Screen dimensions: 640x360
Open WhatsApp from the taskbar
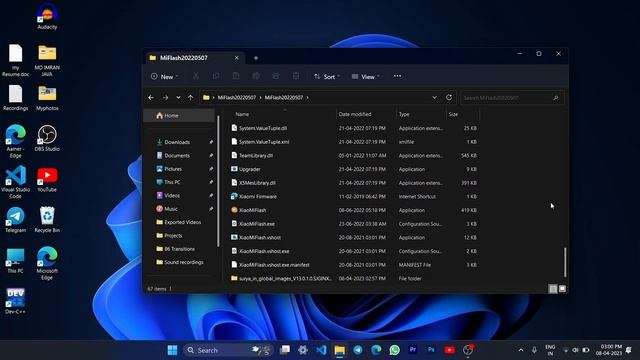394,350
